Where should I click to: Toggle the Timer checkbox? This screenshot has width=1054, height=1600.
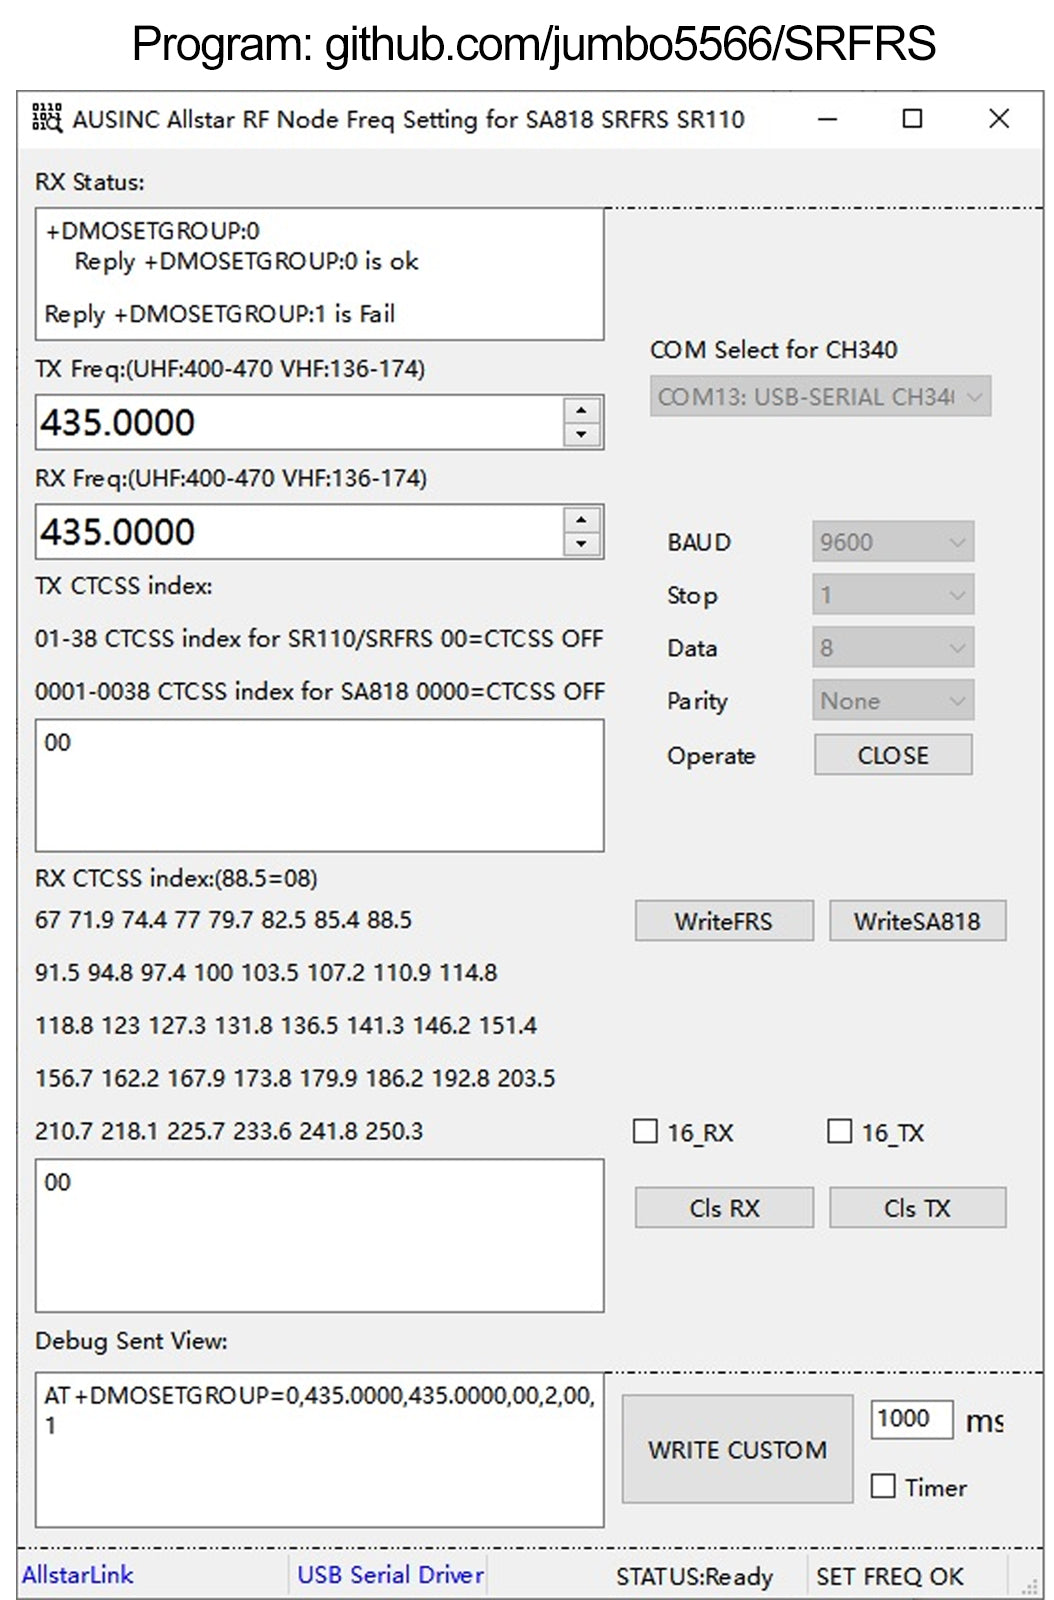tap(883, 1486)
